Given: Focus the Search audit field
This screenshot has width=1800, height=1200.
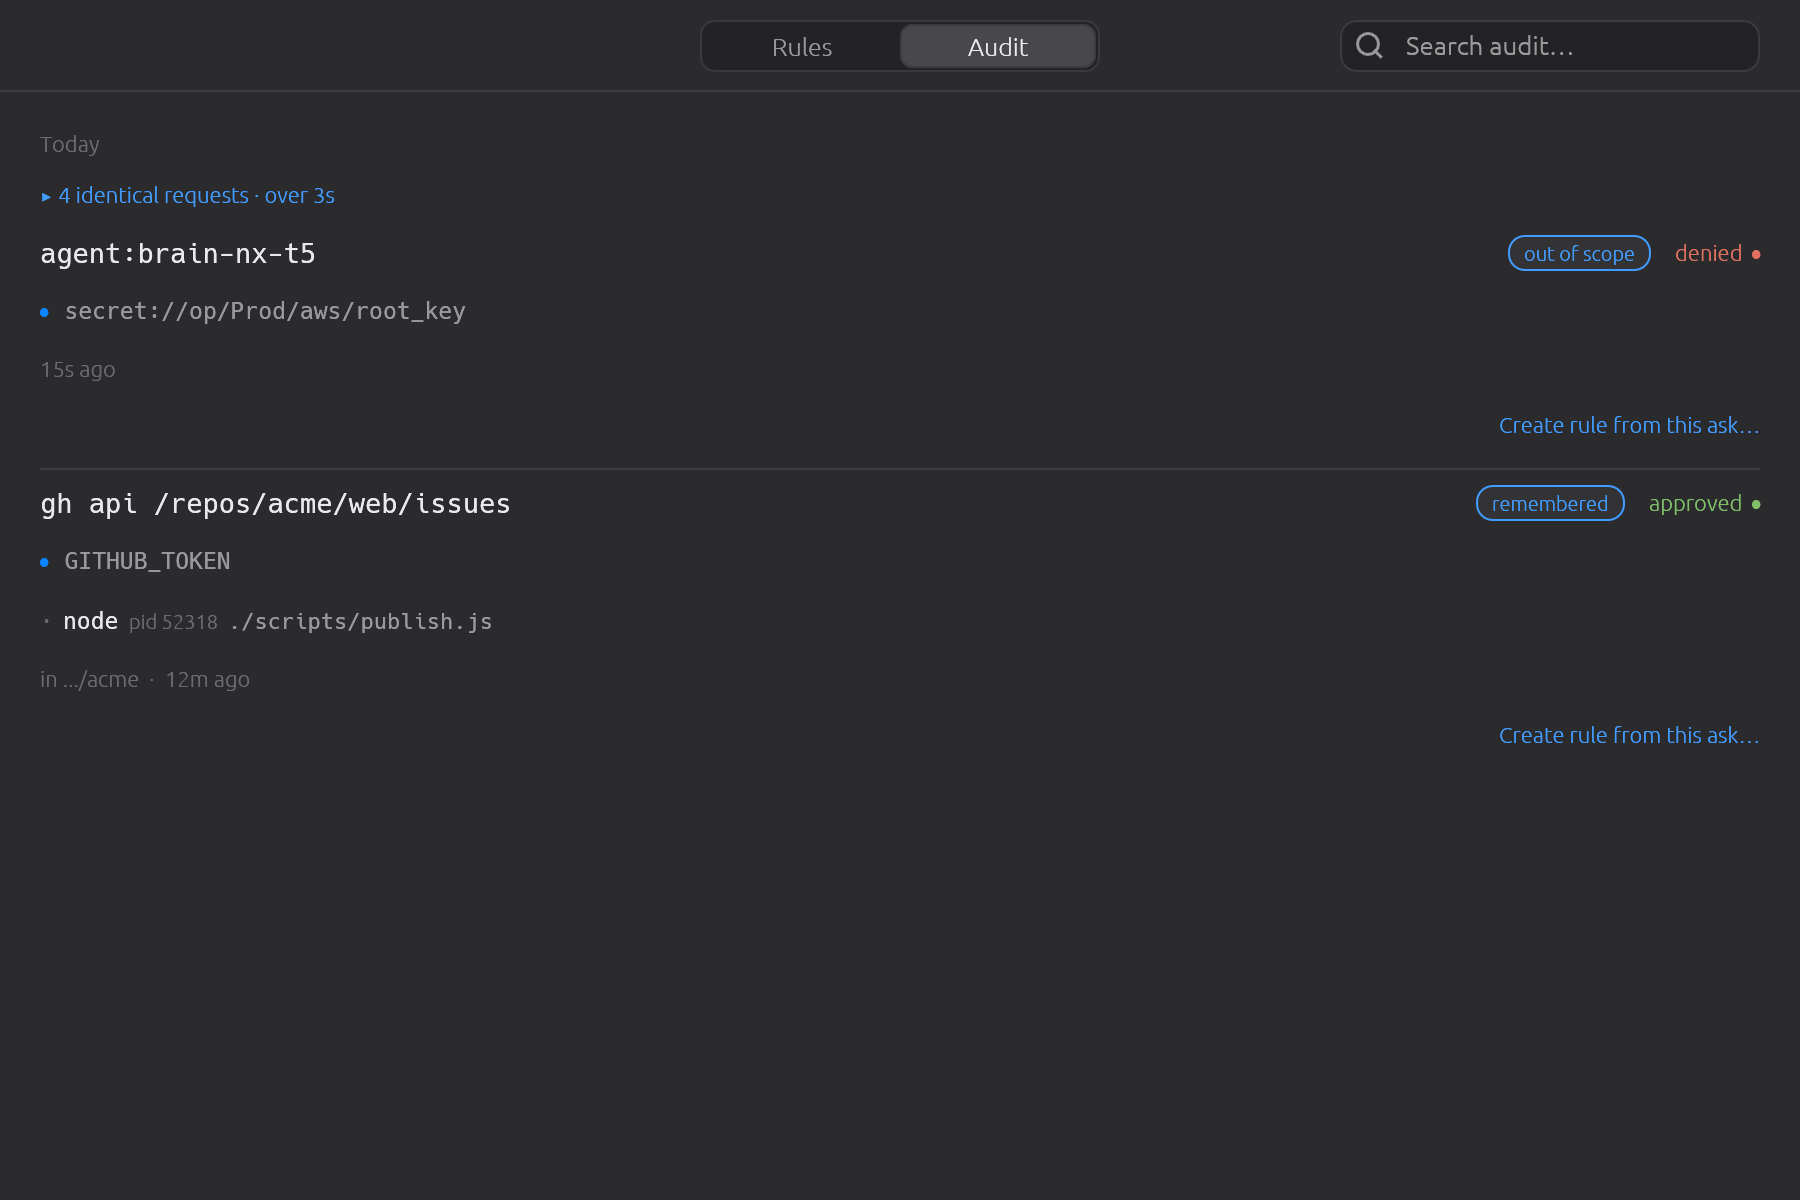Looking at the screenshot, I should click(x=1549, y=46).
